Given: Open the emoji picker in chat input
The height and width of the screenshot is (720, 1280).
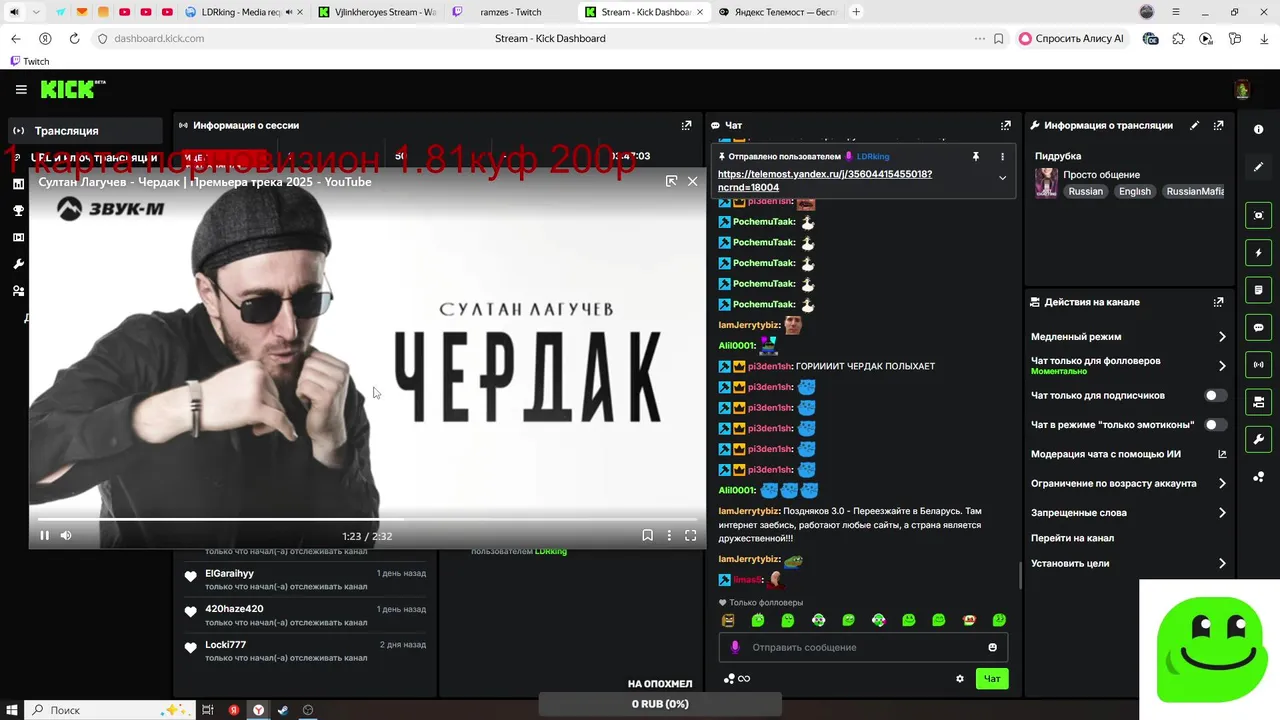Looking at the screenshot, I should coord(992,647).
